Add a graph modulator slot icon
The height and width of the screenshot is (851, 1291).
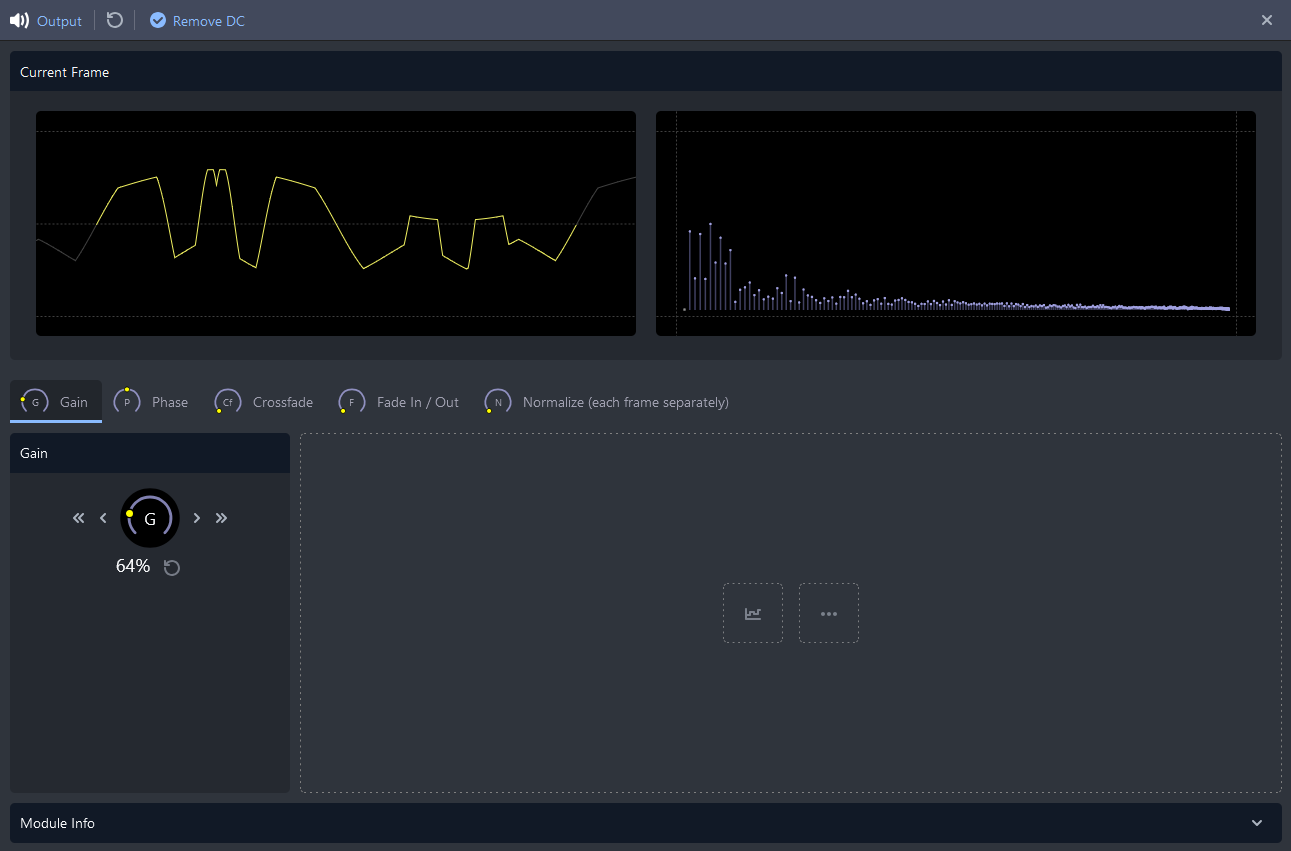753,613
